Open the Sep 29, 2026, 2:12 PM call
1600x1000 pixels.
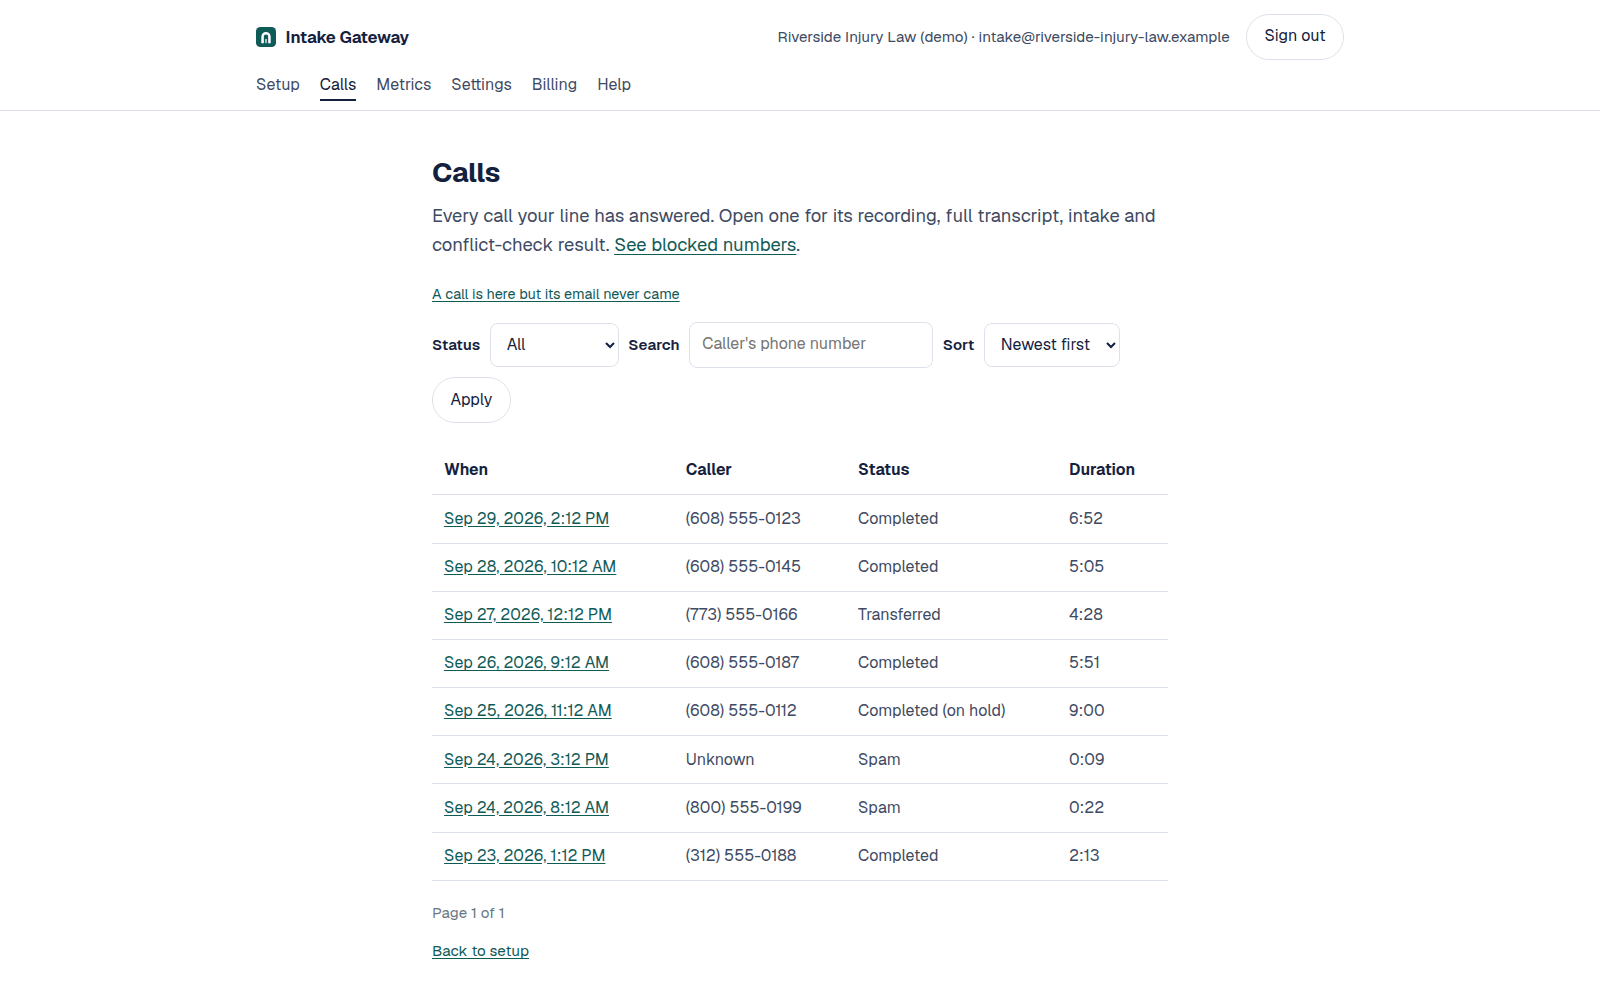coord(526,519)
